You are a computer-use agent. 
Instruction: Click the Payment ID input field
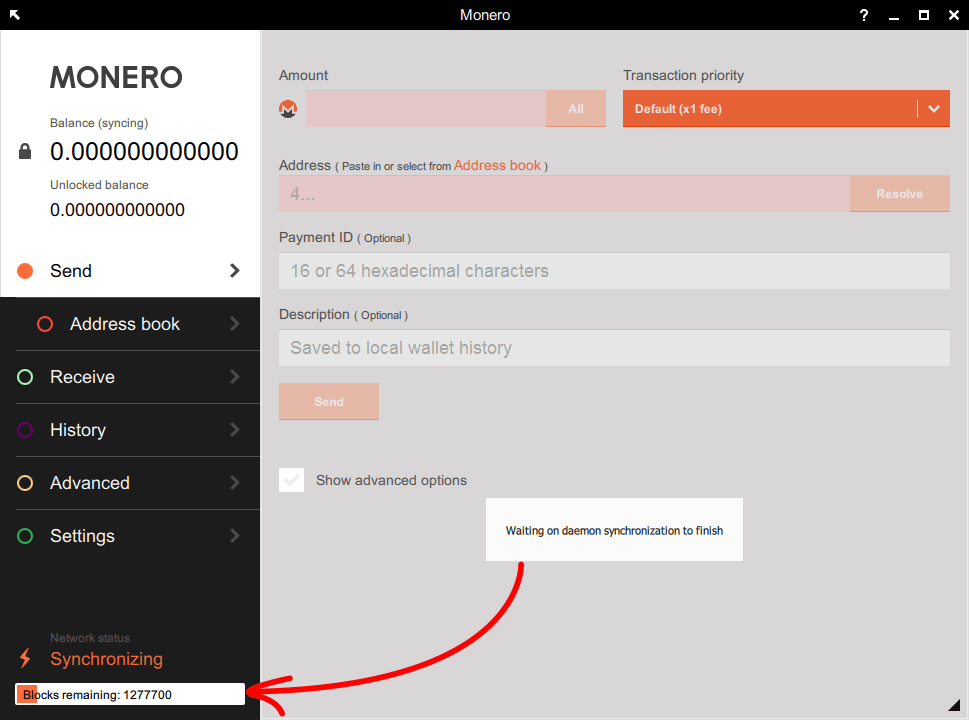pyautogui.click(x=613, y=271)
